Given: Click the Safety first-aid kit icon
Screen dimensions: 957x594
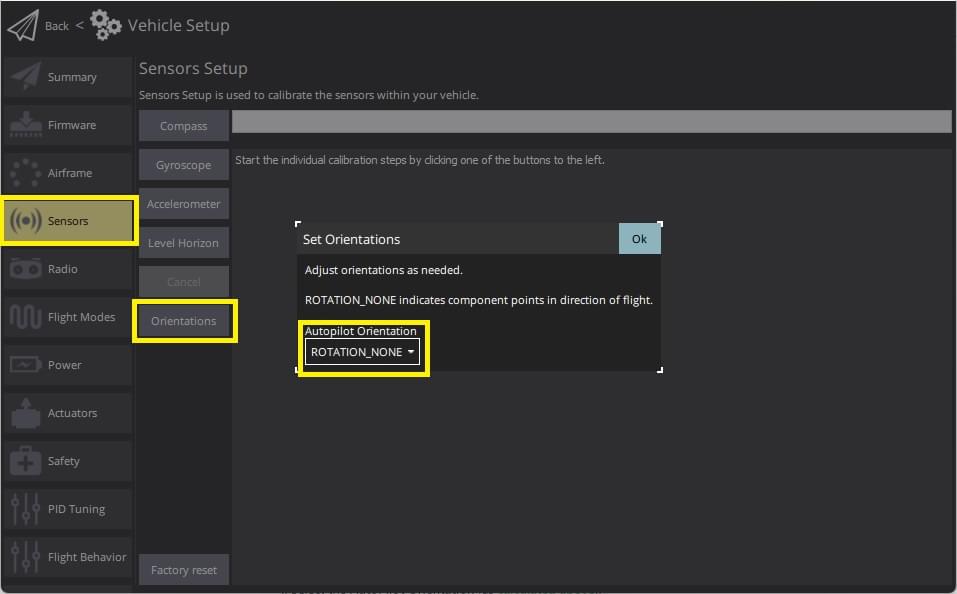Looking at the screenshot, I should 25,461.
